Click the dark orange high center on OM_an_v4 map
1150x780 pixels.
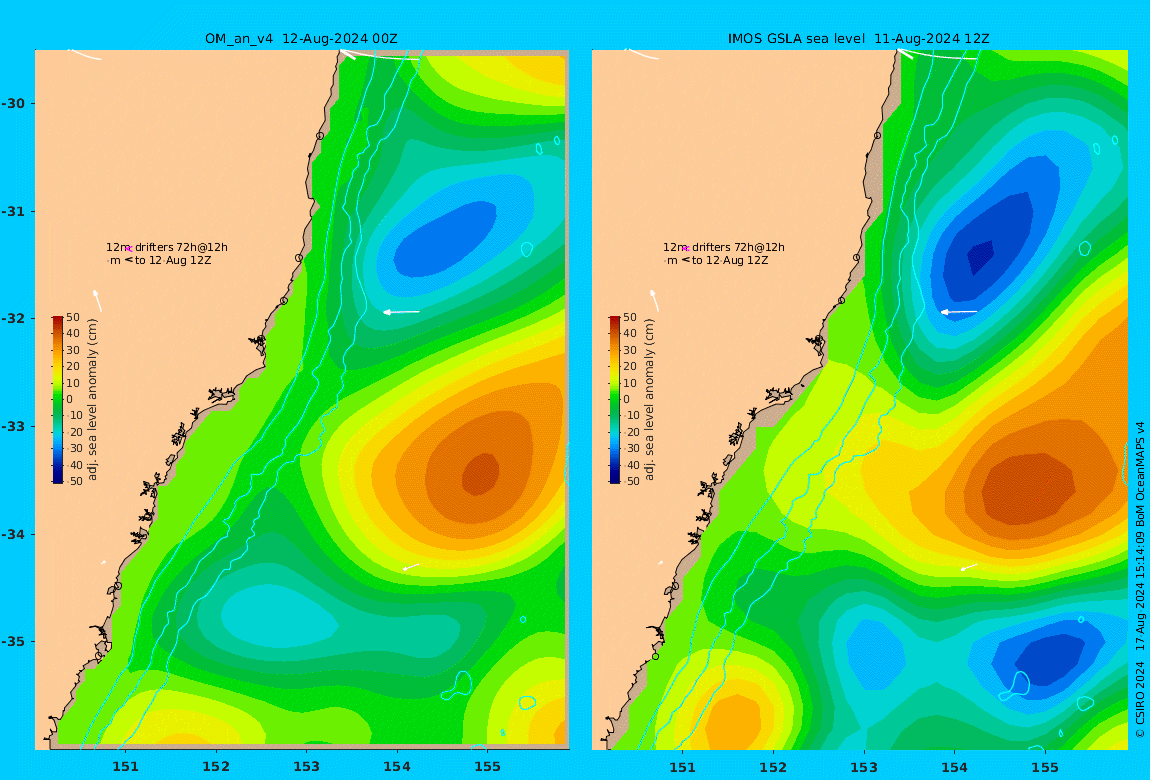pos(480,474)
